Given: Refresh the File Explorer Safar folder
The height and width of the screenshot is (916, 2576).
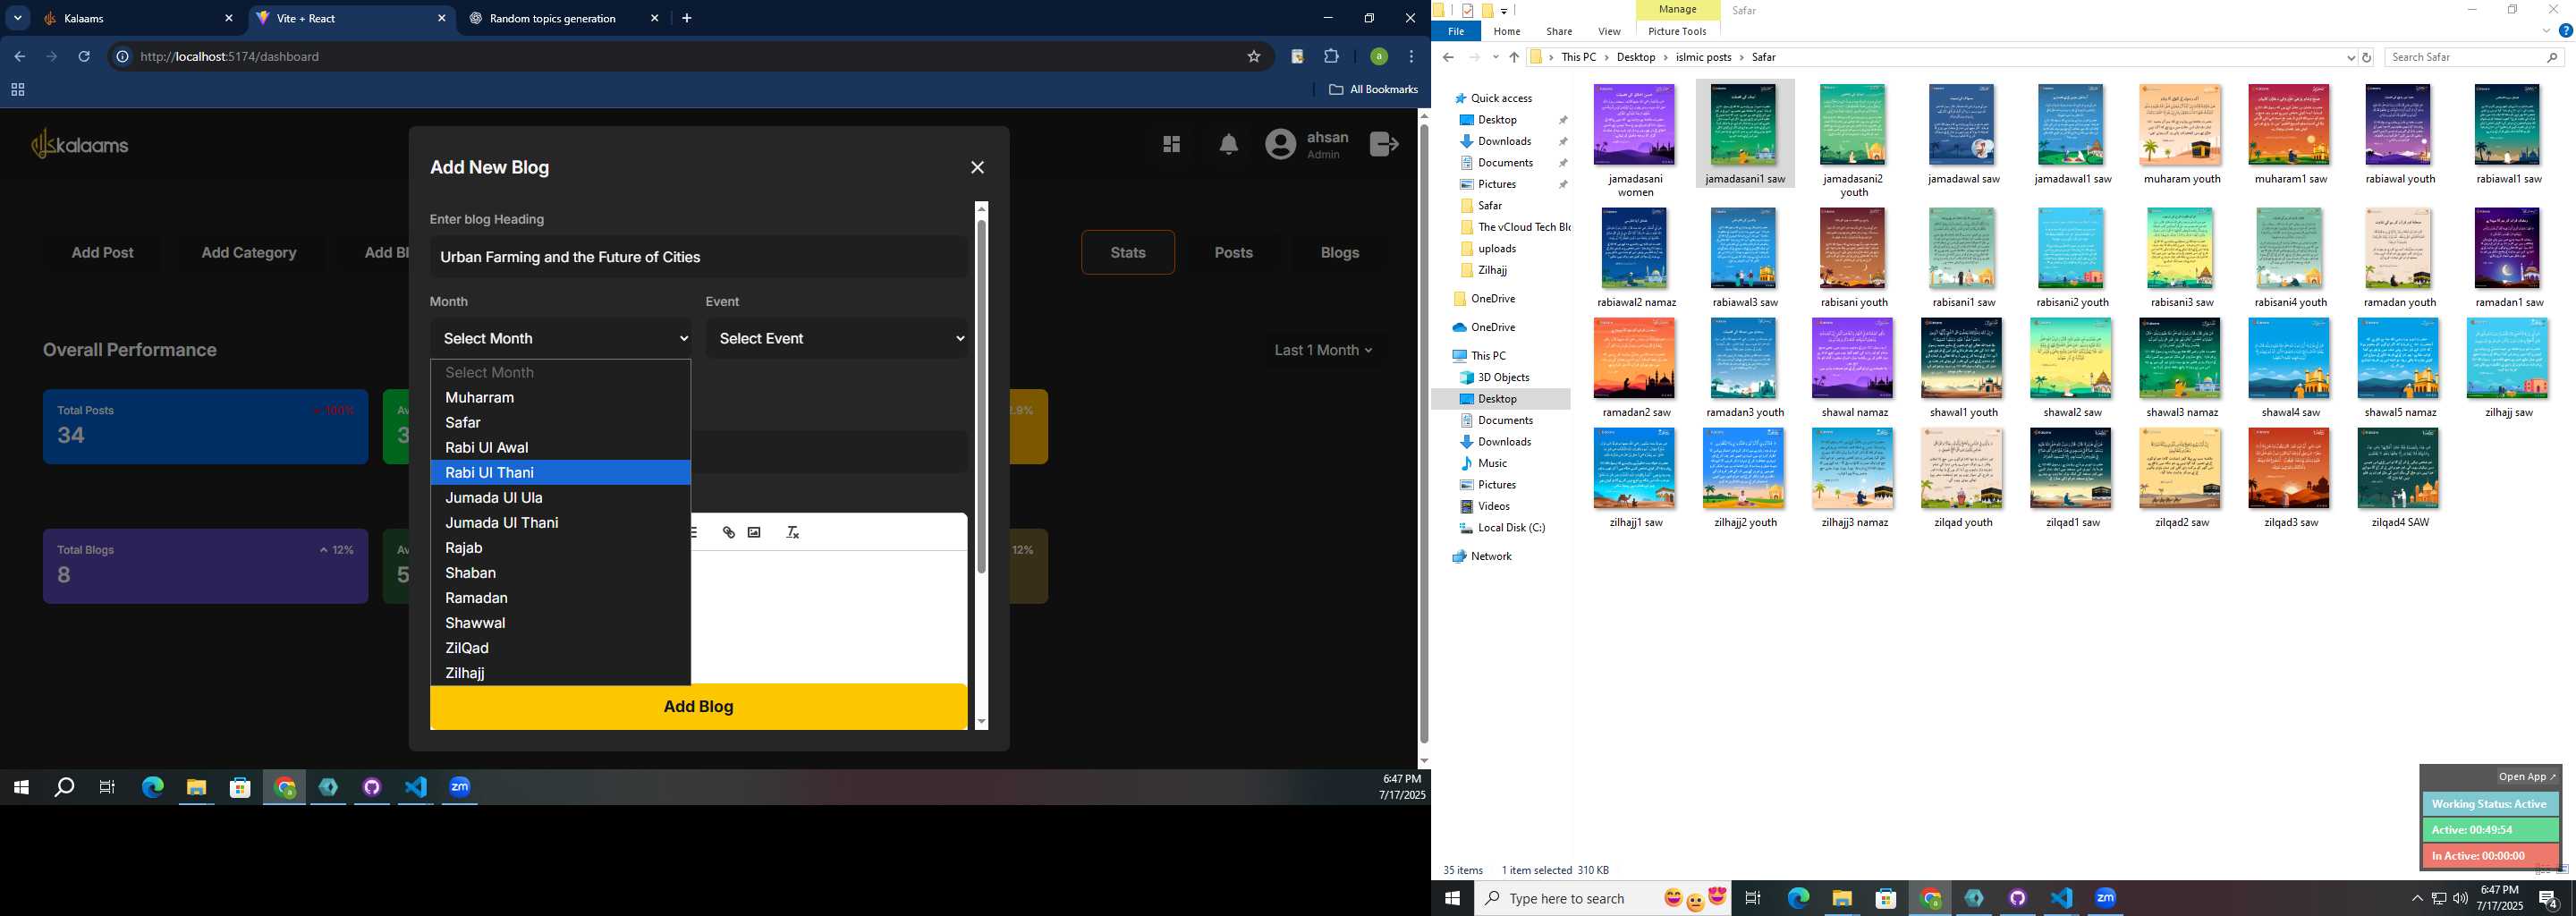Looking at the screenshot, I should [x=2366, y=57].
